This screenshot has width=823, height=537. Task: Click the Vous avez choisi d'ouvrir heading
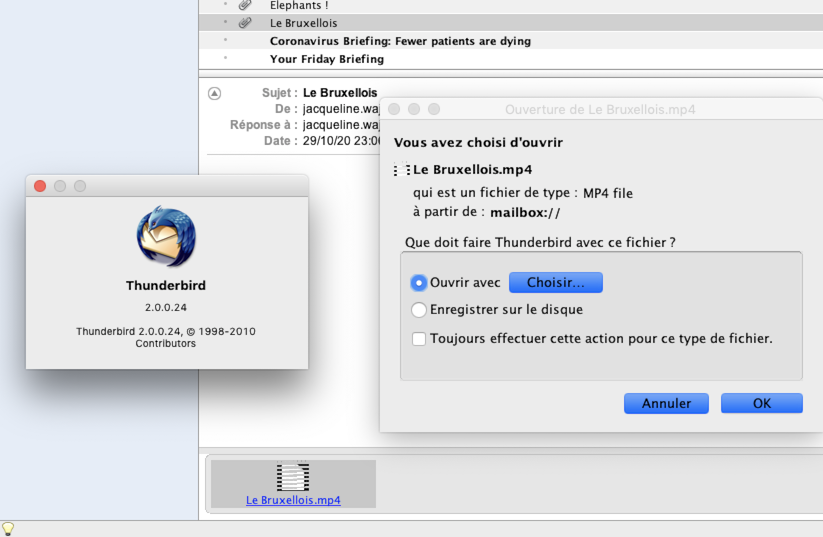pyautogui.click(x=478, y=142)
